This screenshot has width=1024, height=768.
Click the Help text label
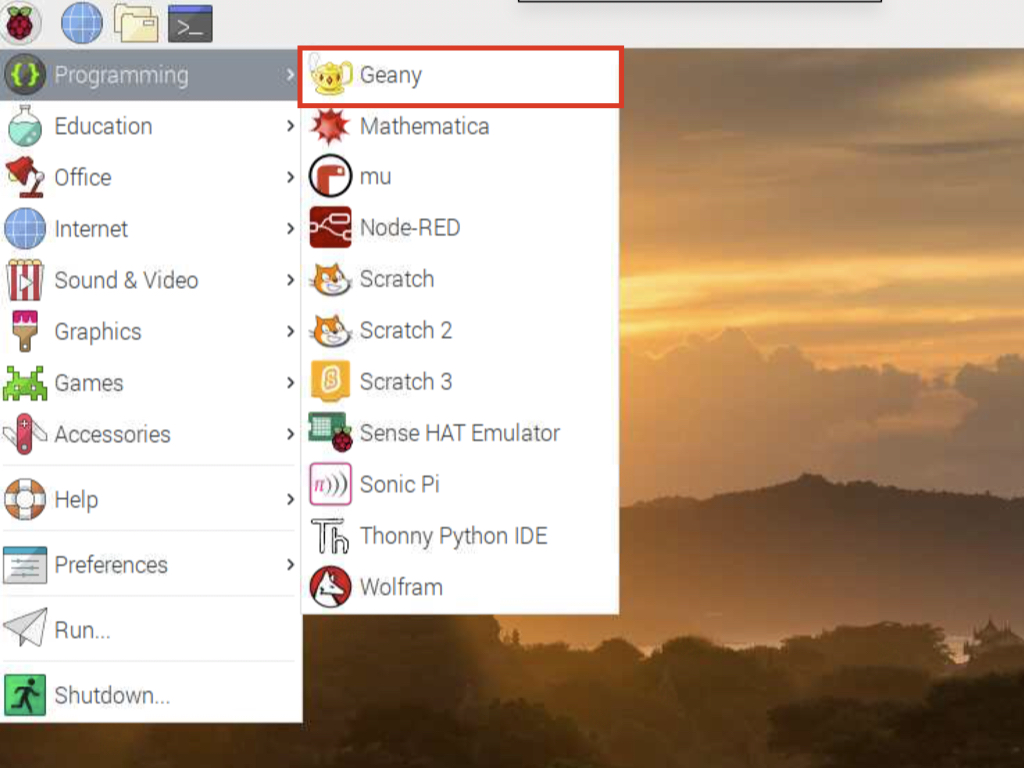76,500
